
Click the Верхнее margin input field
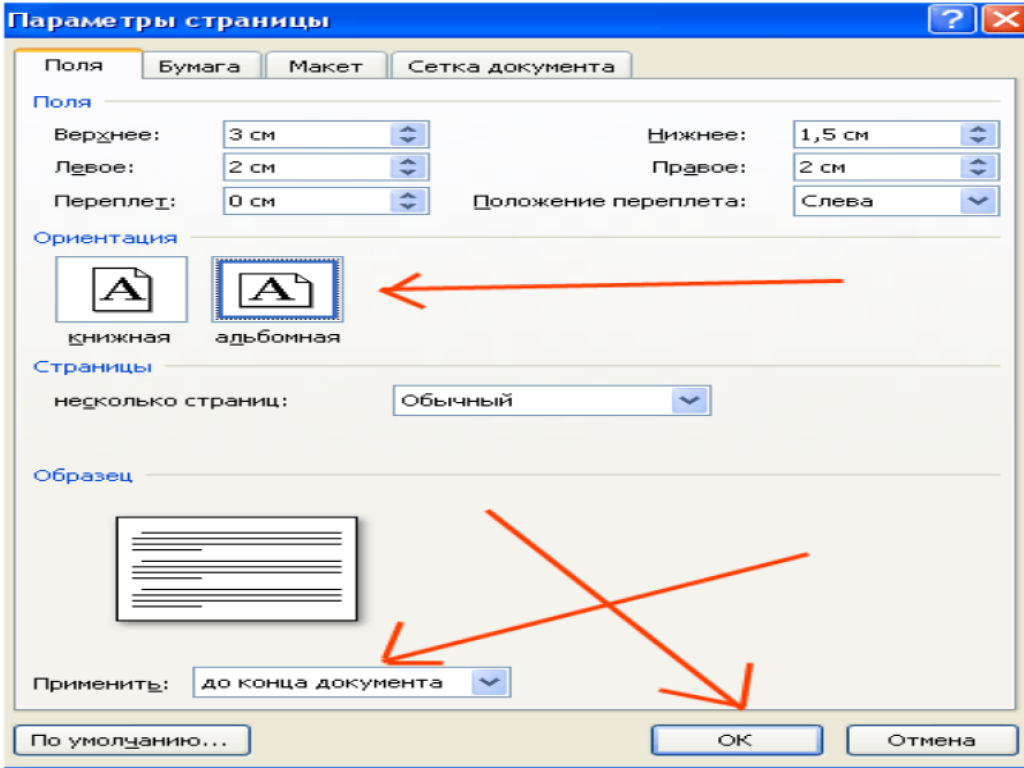point(307,135)
